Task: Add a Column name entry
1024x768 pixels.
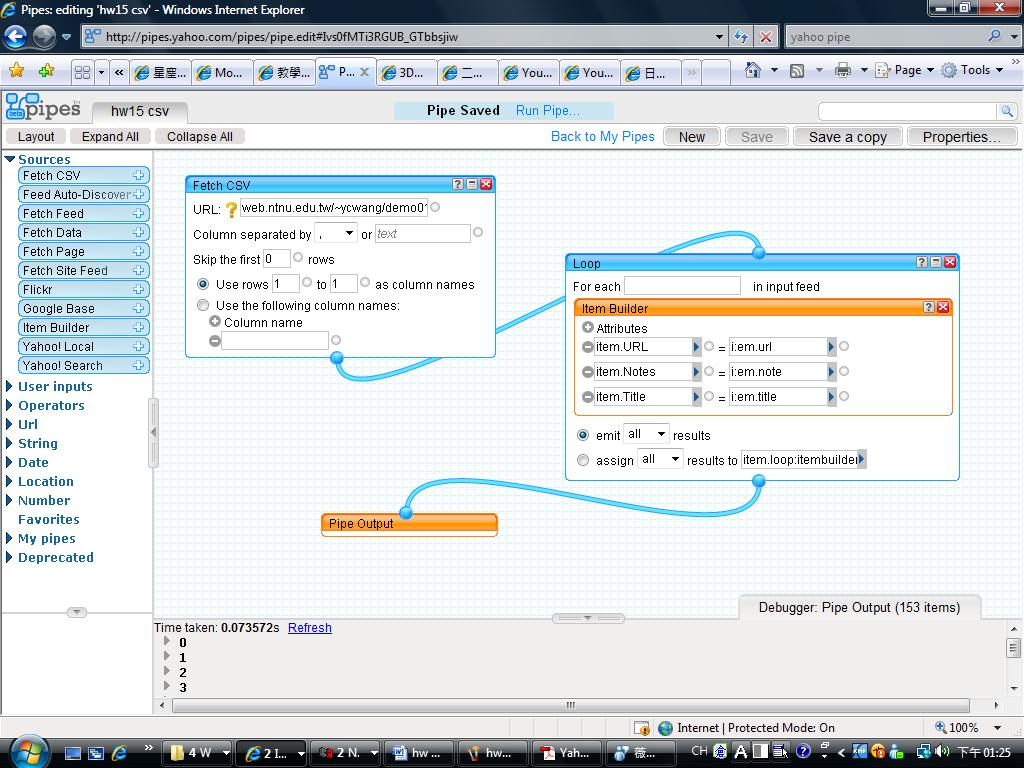Action: [215, 321]
